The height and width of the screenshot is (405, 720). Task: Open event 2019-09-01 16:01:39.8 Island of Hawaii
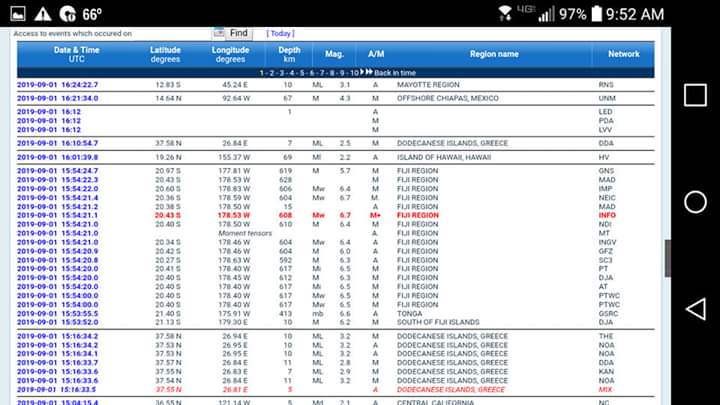tap(57, 157)
